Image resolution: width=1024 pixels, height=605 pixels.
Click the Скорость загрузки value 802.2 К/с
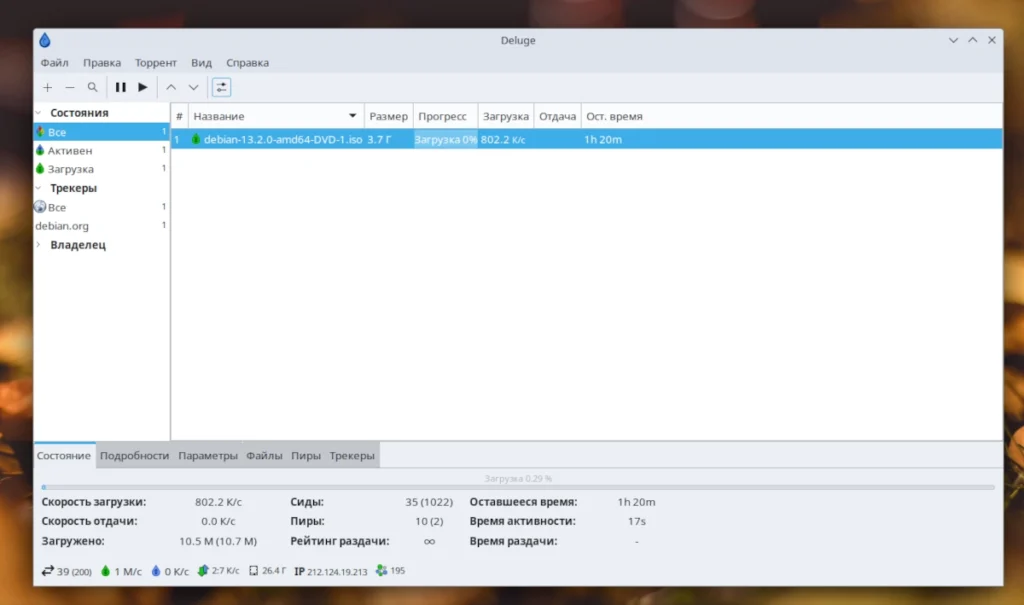(218, 502)
